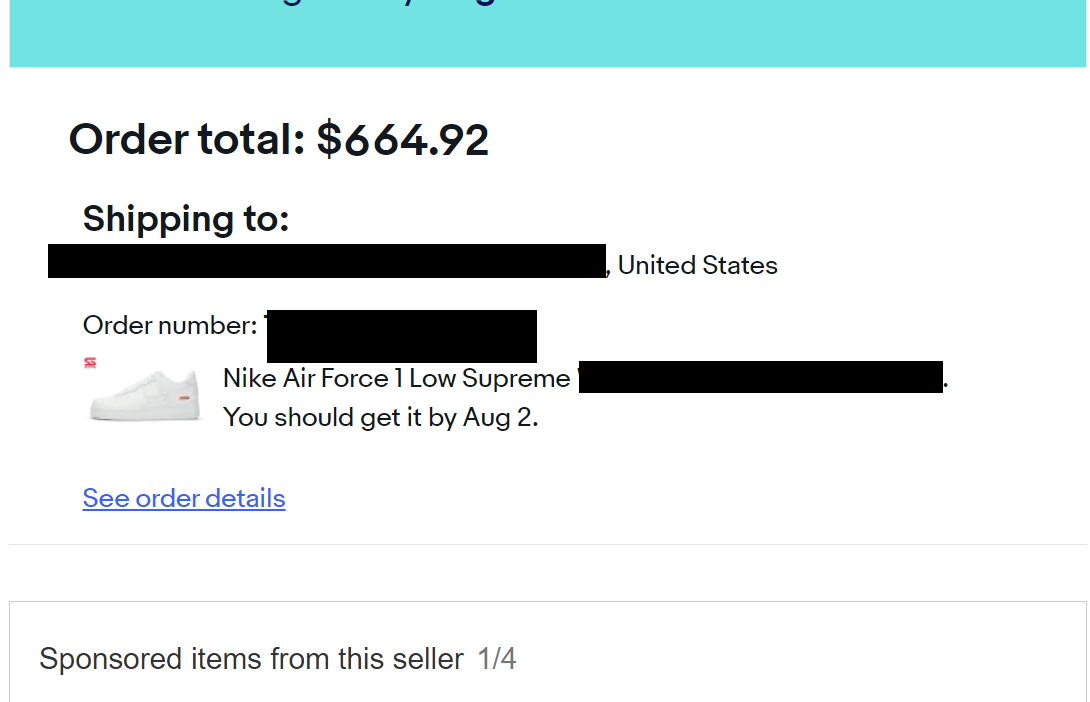Click the $664.92 amount

point(402,139)
